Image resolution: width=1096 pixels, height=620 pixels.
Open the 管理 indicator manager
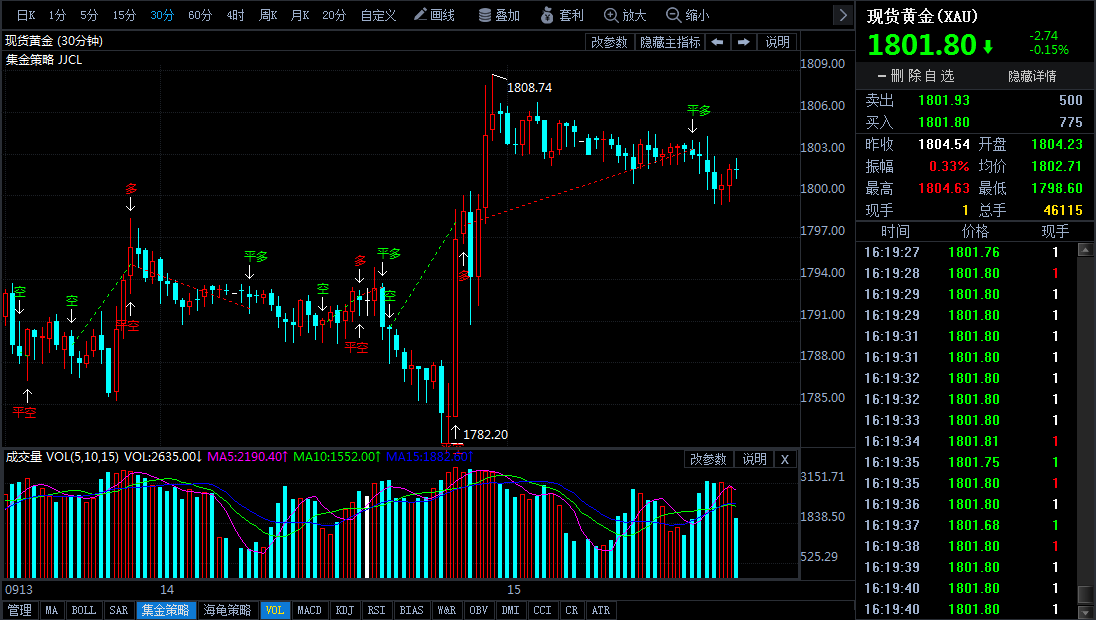(20, 610)
